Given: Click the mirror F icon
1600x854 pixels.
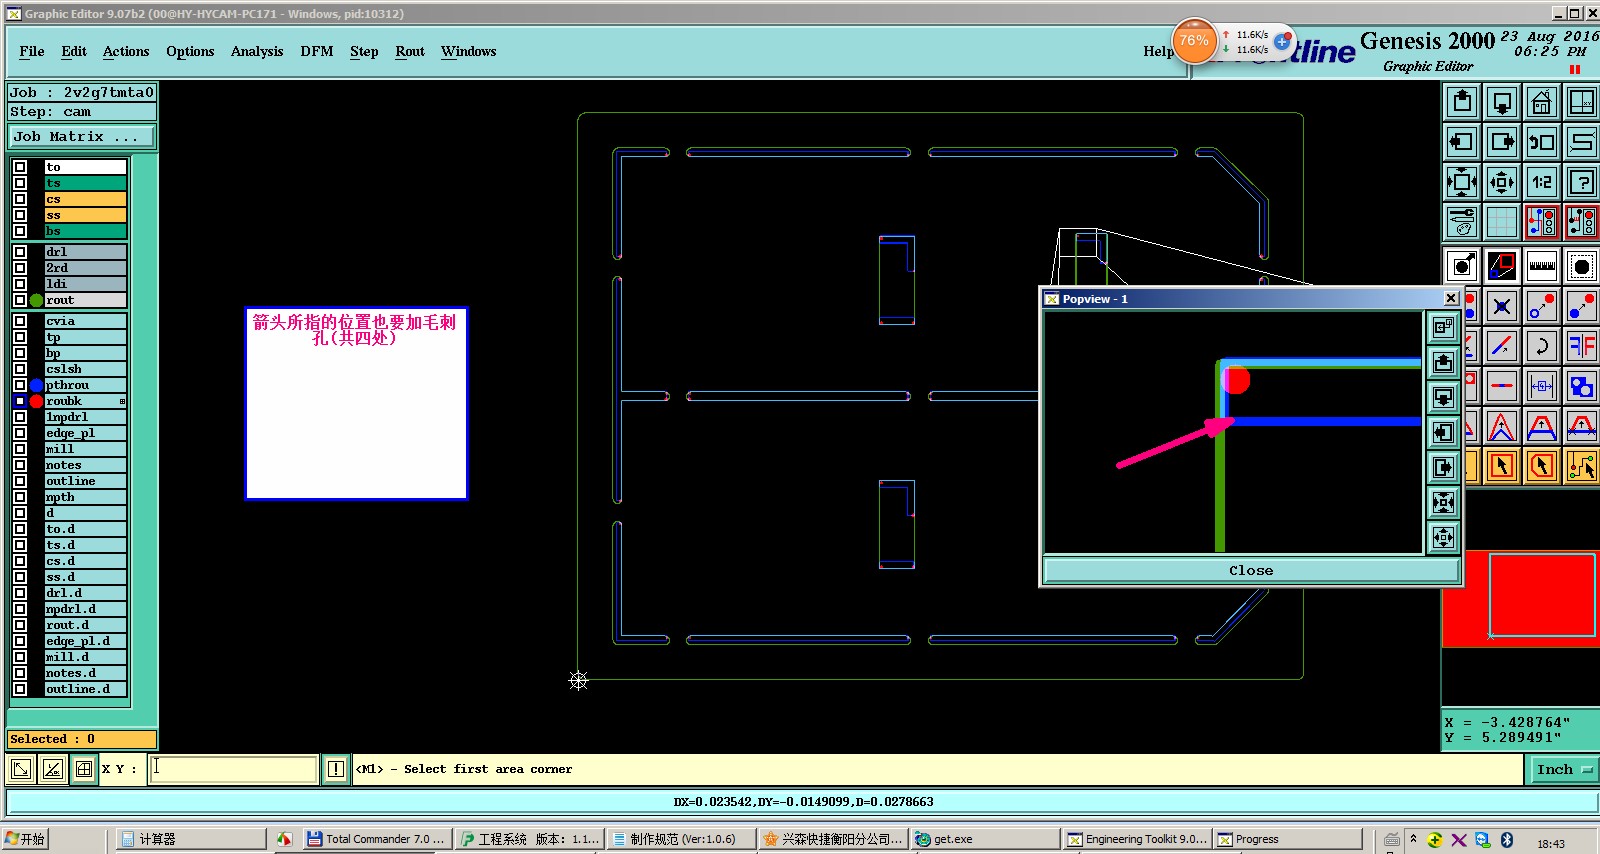Looking at the screenshot, I should 1582,346.
